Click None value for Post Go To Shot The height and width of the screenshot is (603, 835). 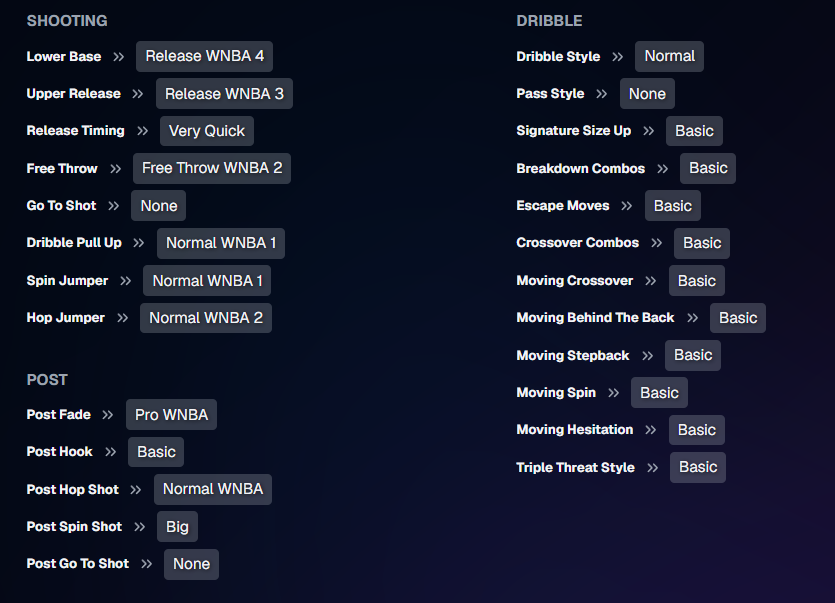(x=191, y=564)
